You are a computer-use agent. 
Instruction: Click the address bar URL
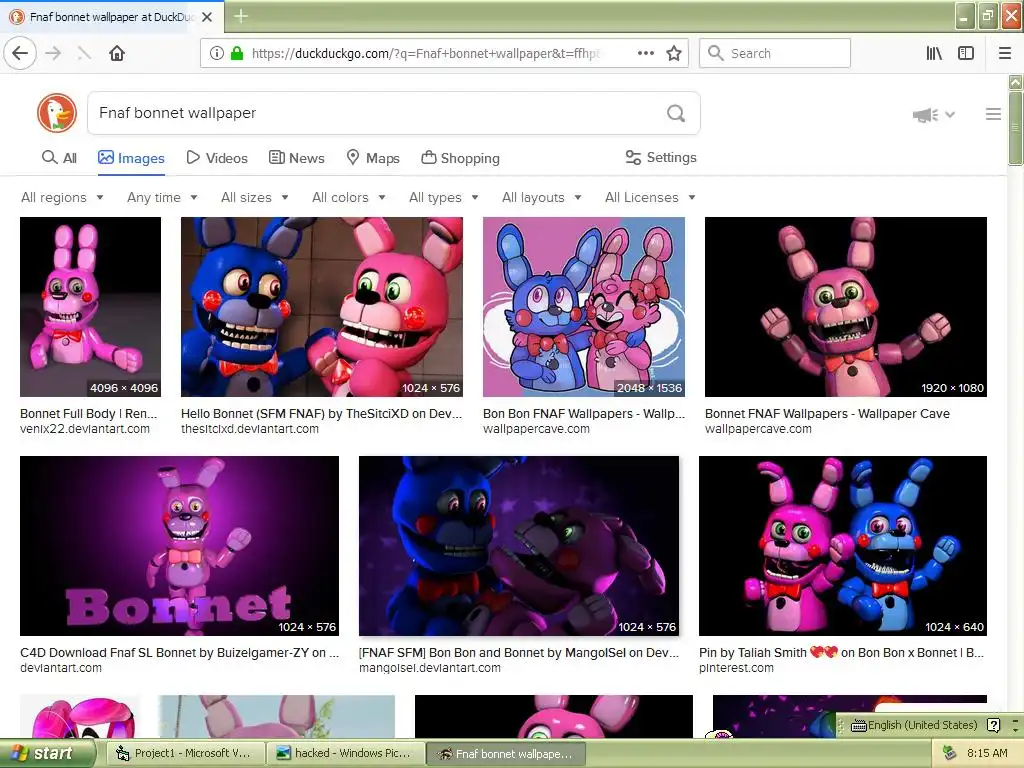[x=426, y=54]
